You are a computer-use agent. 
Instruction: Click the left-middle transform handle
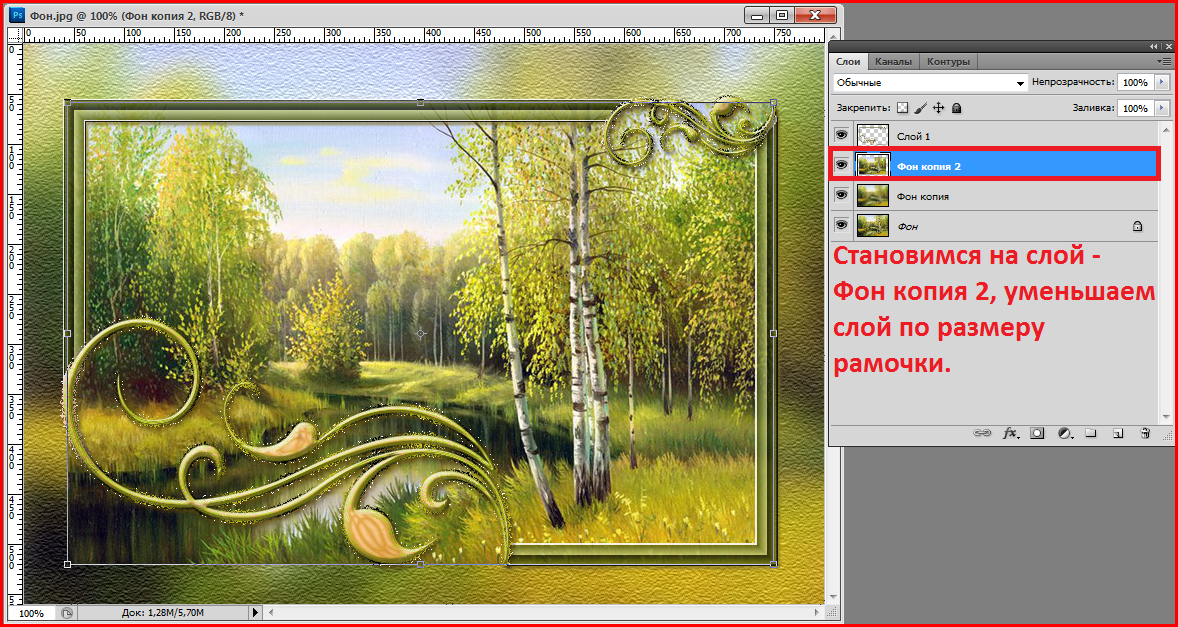[68, 333]
